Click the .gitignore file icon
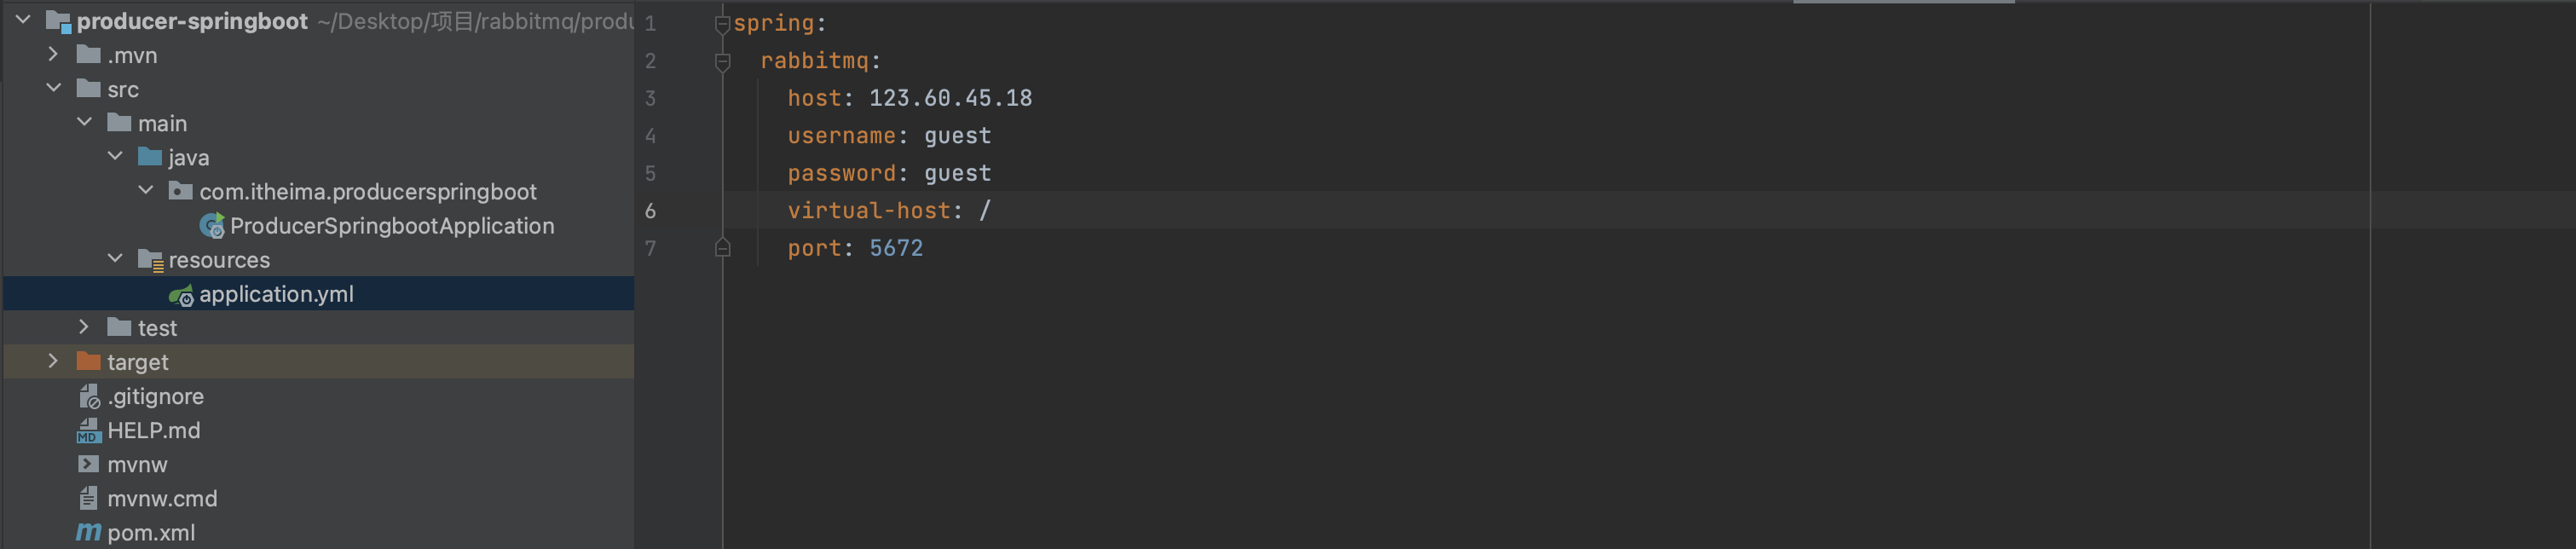The image size is (2576, 549). tap(89, 397)
